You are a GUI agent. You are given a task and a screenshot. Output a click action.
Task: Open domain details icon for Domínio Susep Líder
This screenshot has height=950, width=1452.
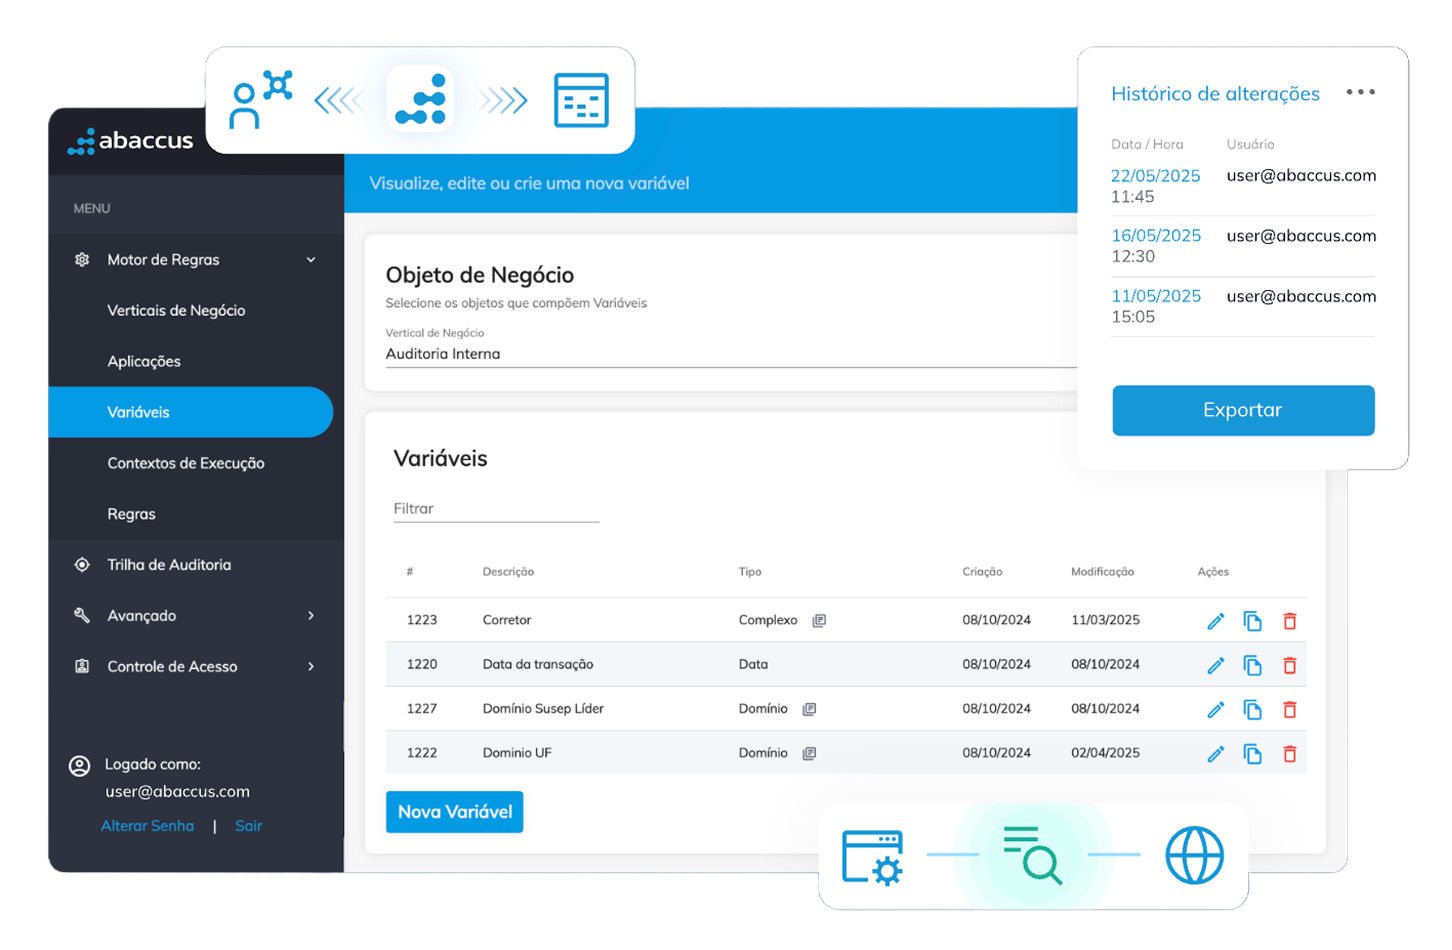pyautogui.click(x=810, y=709)
